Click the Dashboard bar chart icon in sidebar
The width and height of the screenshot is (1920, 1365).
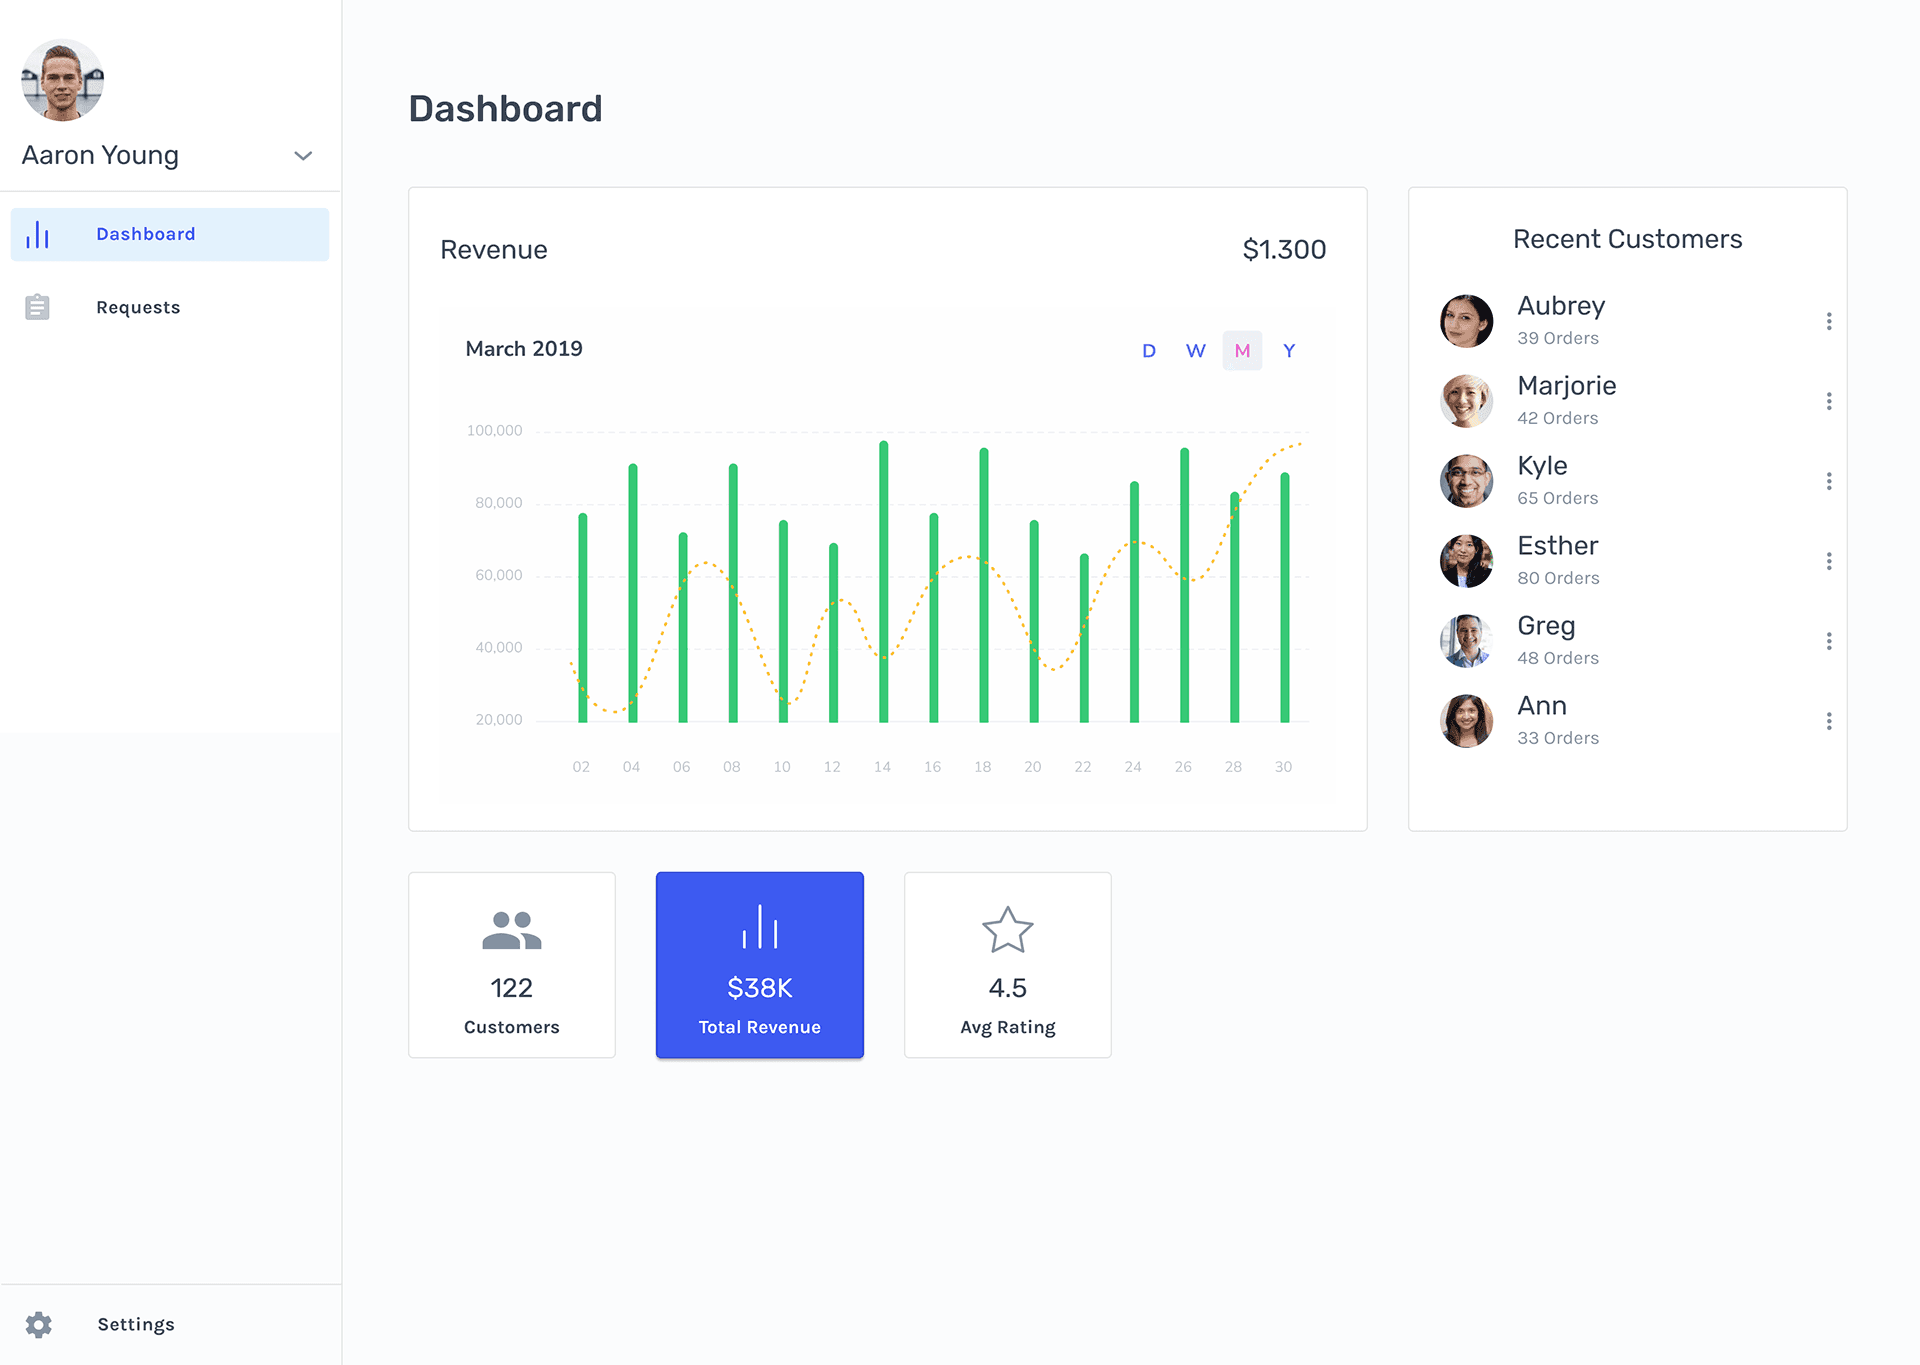pyautogui.click(x=37, y=235)
